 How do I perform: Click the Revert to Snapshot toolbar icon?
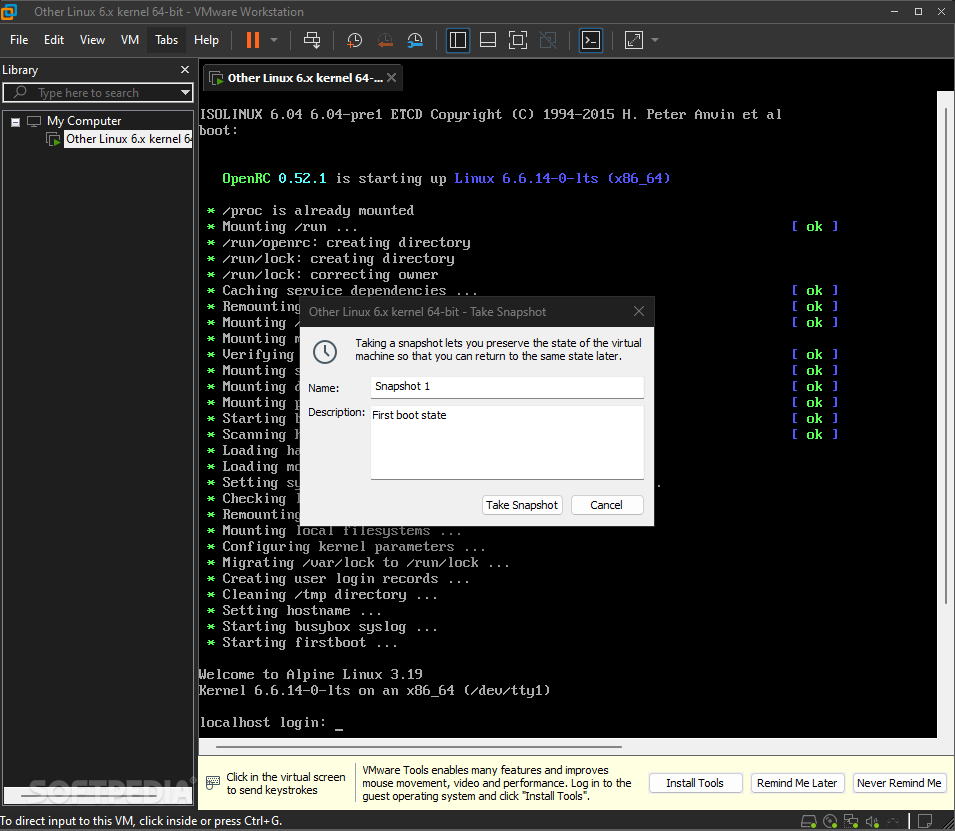[x=385, y=40]
